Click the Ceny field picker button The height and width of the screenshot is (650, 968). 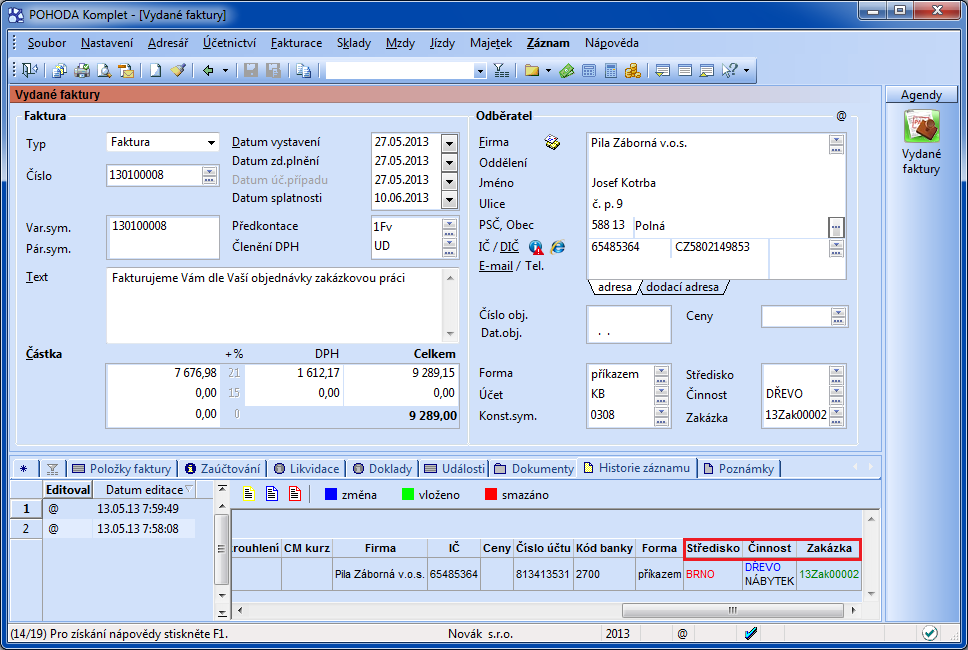point(838,317)
